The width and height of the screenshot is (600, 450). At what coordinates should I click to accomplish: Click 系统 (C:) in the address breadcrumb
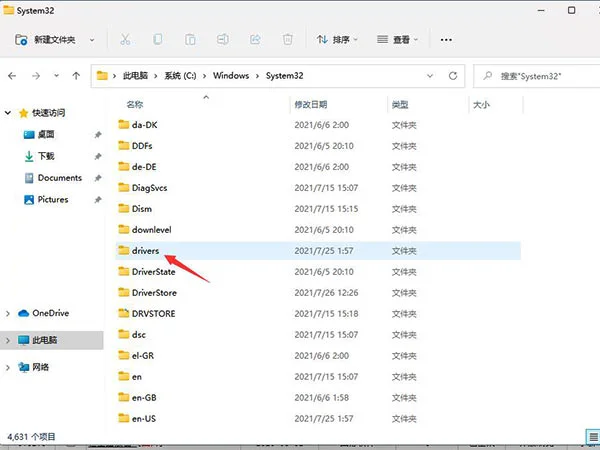pos(180,76)
